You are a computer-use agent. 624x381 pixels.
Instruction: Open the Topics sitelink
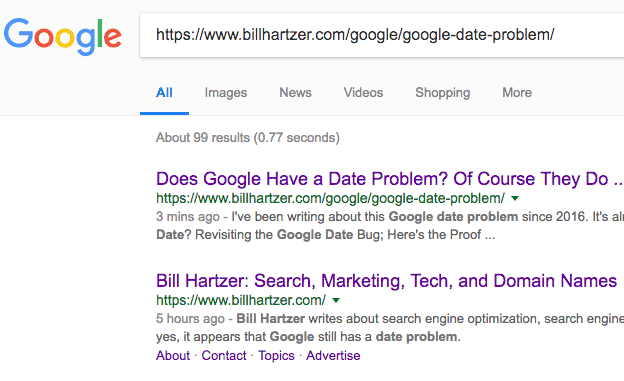(276, 356)
